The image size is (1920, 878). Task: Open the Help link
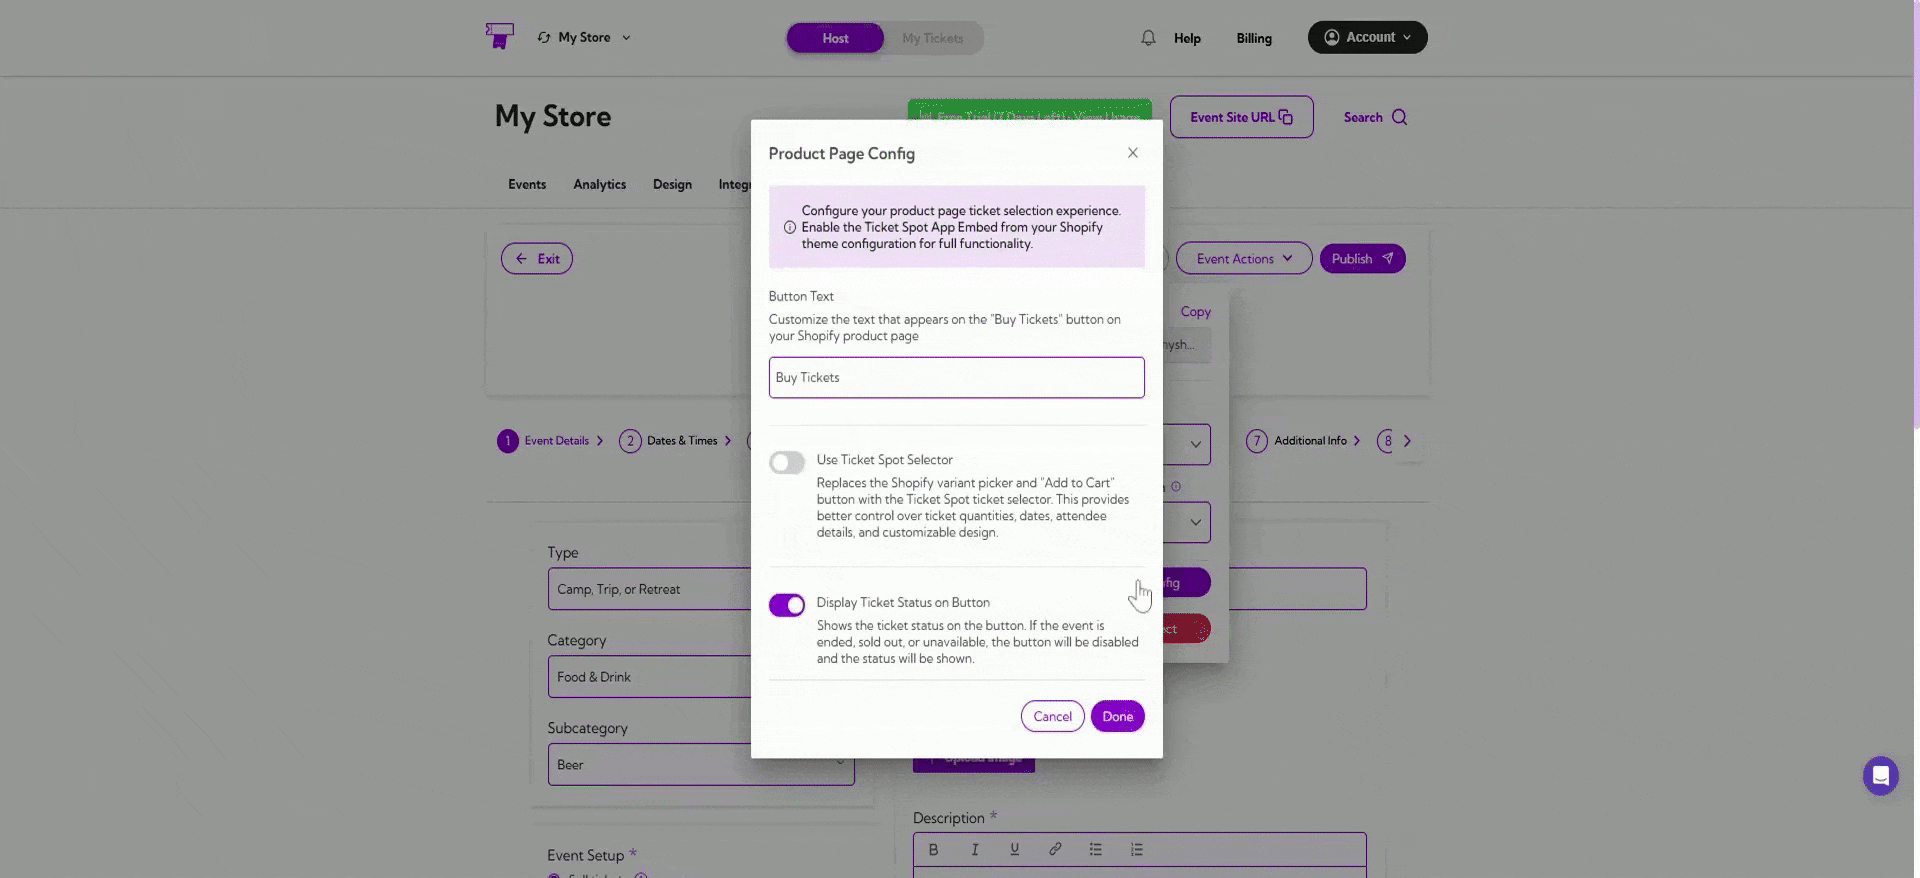(x=1187, y=38)
